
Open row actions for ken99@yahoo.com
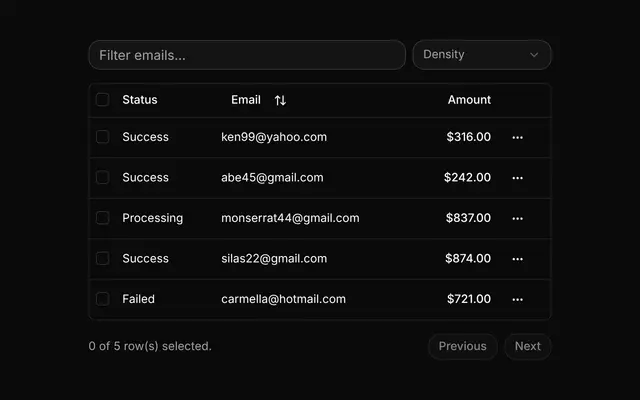click(517, 138)
